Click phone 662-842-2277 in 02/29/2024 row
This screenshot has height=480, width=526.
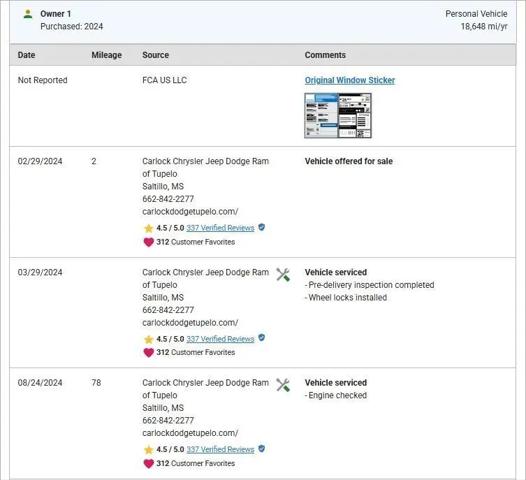[168, 199]
